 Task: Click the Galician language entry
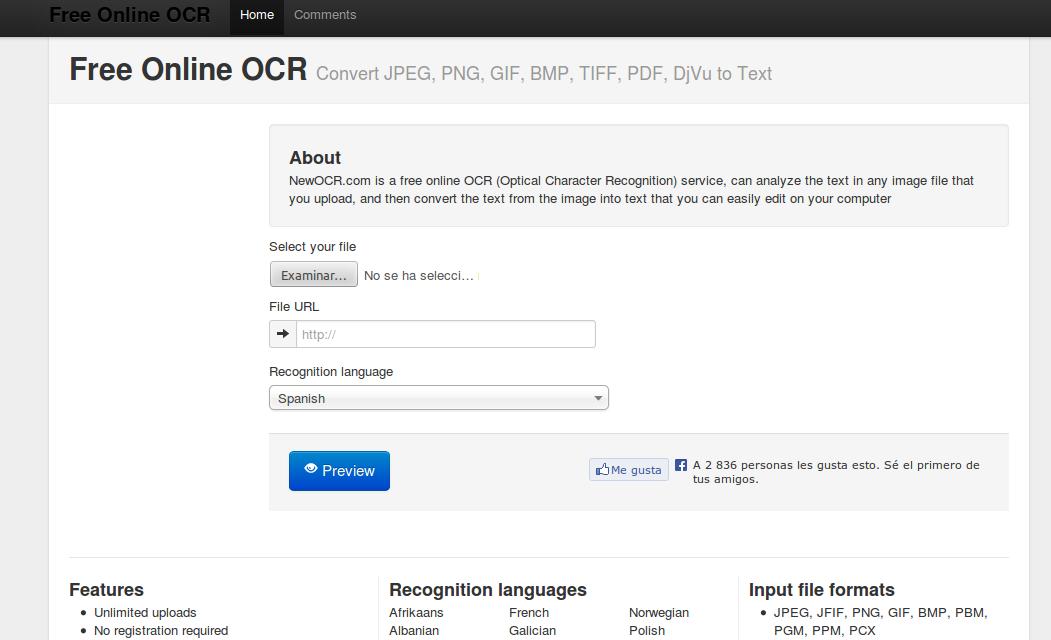click(x=532, y=630)
